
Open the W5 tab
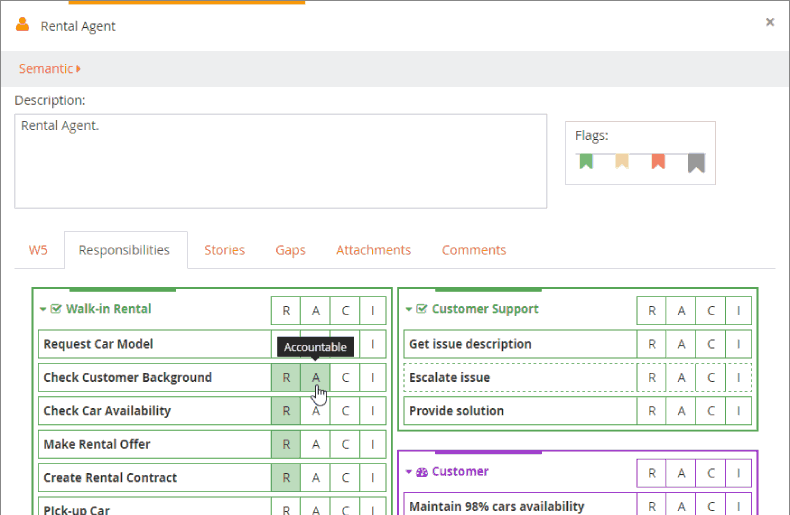[38, 250]
